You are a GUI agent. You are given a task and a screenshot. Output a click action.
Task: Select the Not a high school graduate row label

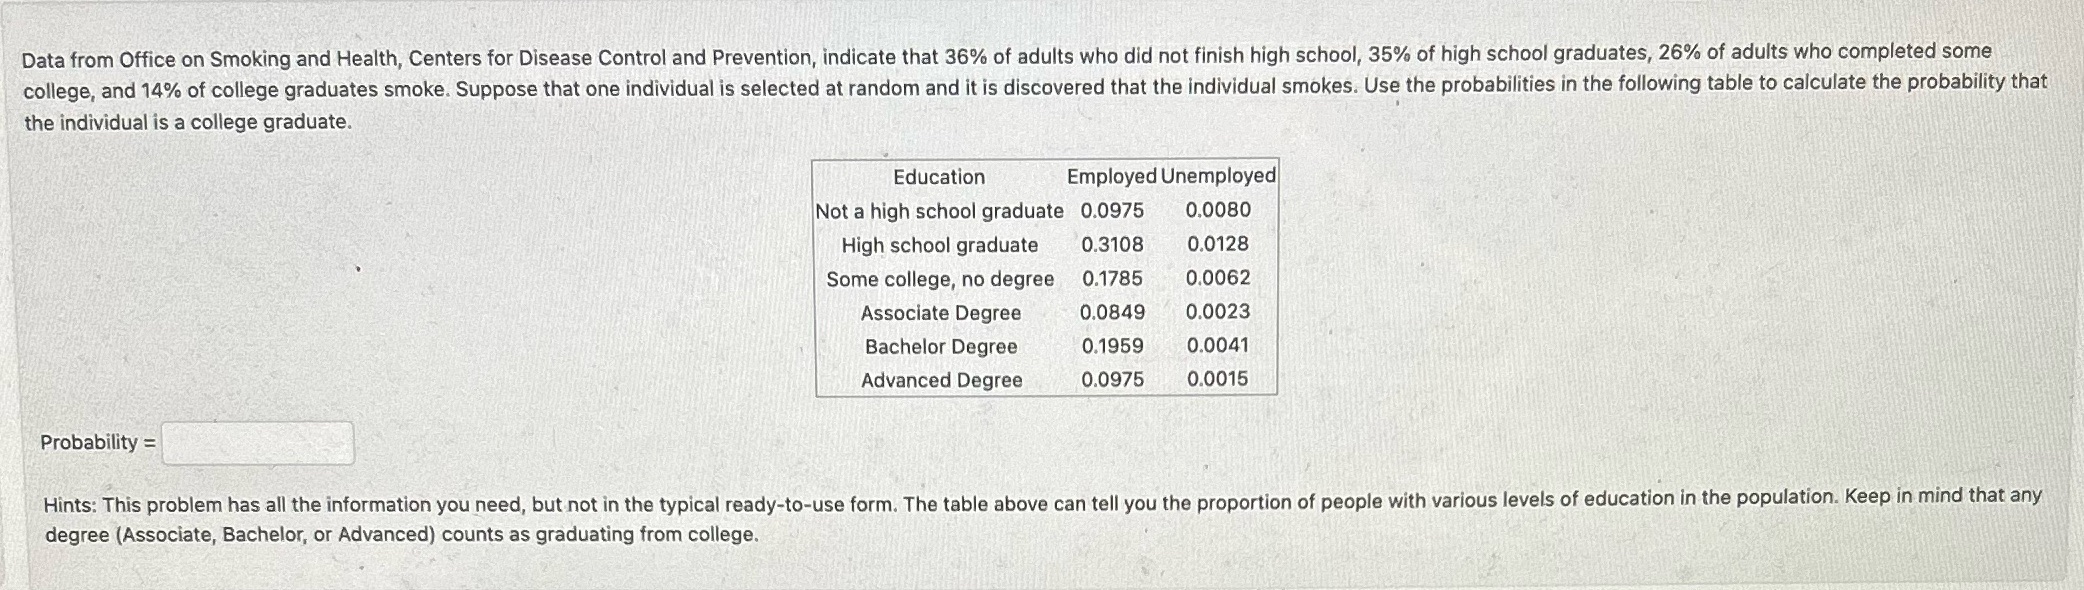tap(939, 211)
